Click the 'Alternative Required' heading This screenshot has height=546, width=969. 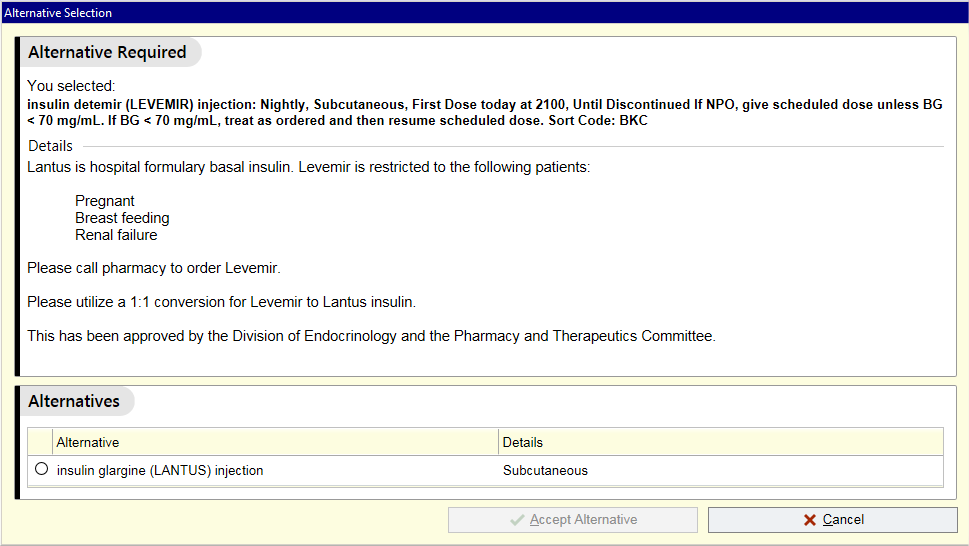tap(107, 52)
